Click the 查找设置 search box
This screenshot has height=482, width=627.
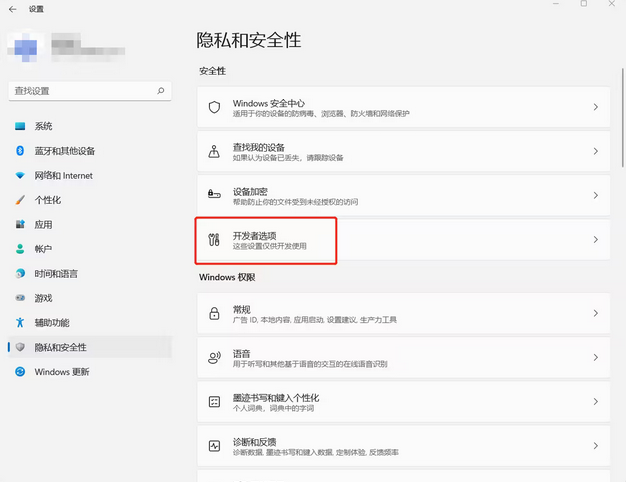pyautogui.click(x=90, y=91)
